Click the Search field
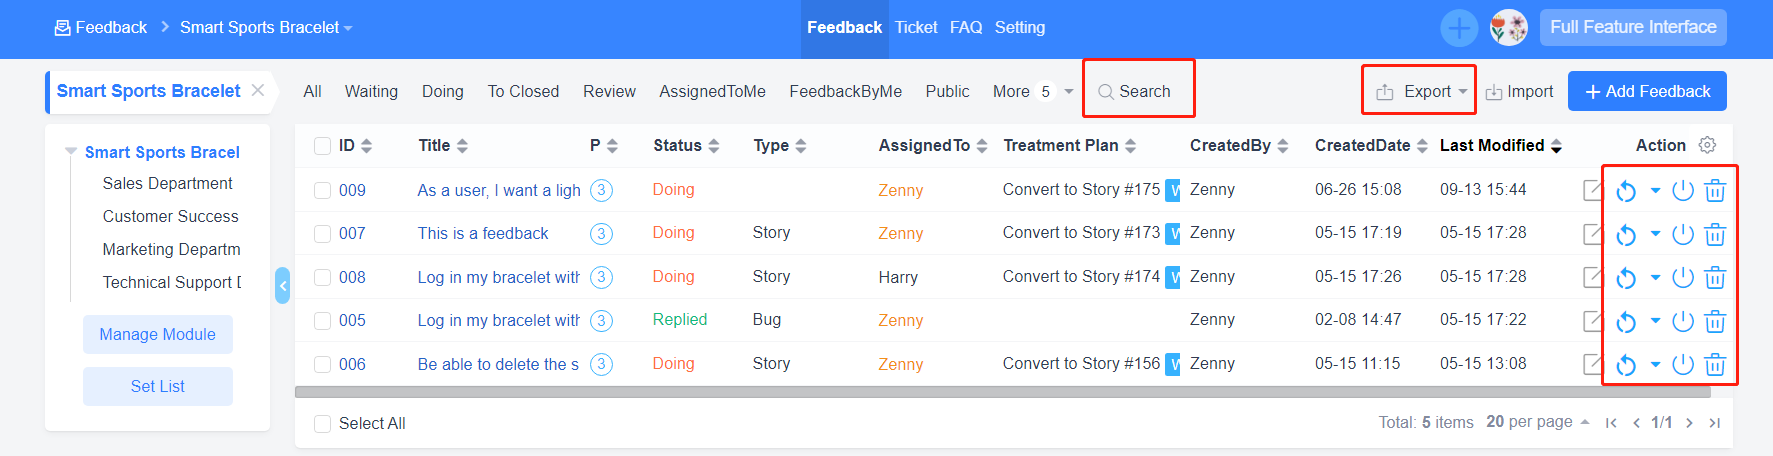This screenshot has height=456, width=1773. click(x=1138, y=91)
